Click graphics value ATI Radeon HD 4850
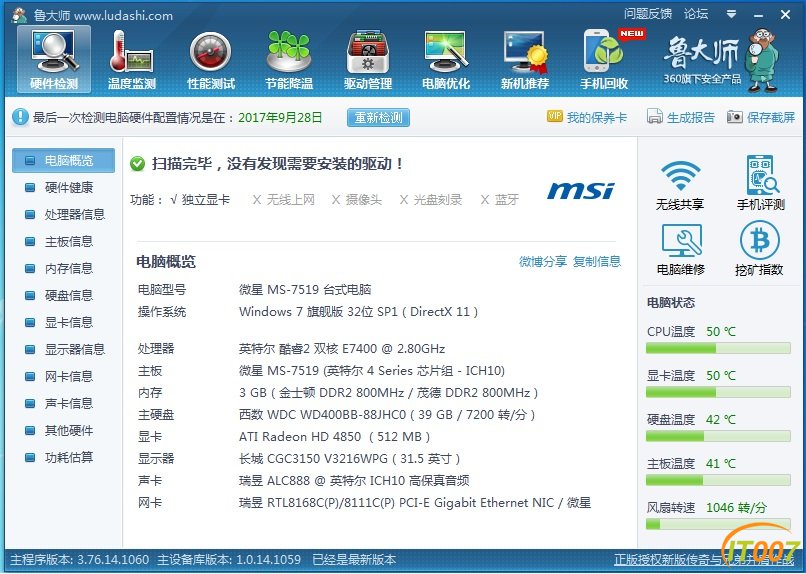 coord(334,437)
